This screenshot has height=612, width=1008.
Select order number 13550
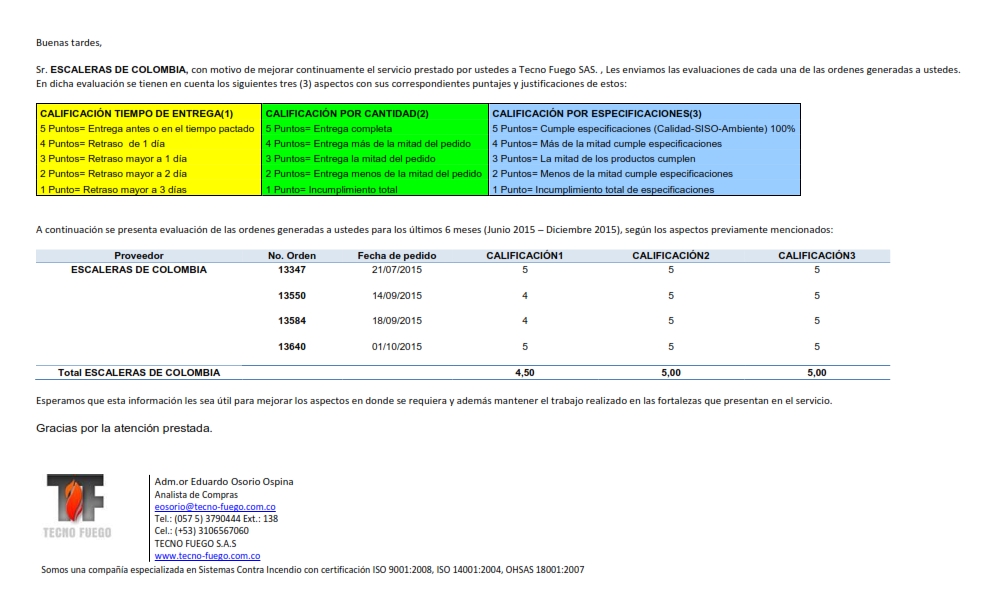point(292,296)
